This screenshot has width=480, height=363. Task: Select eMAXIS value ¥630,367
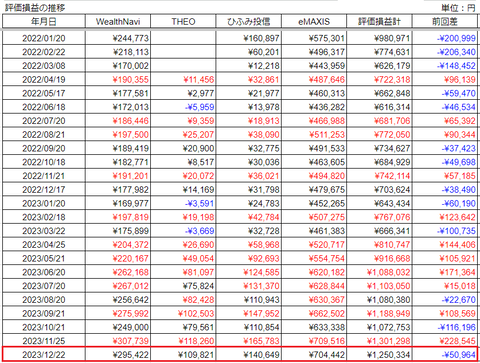[x=326, y=300]
